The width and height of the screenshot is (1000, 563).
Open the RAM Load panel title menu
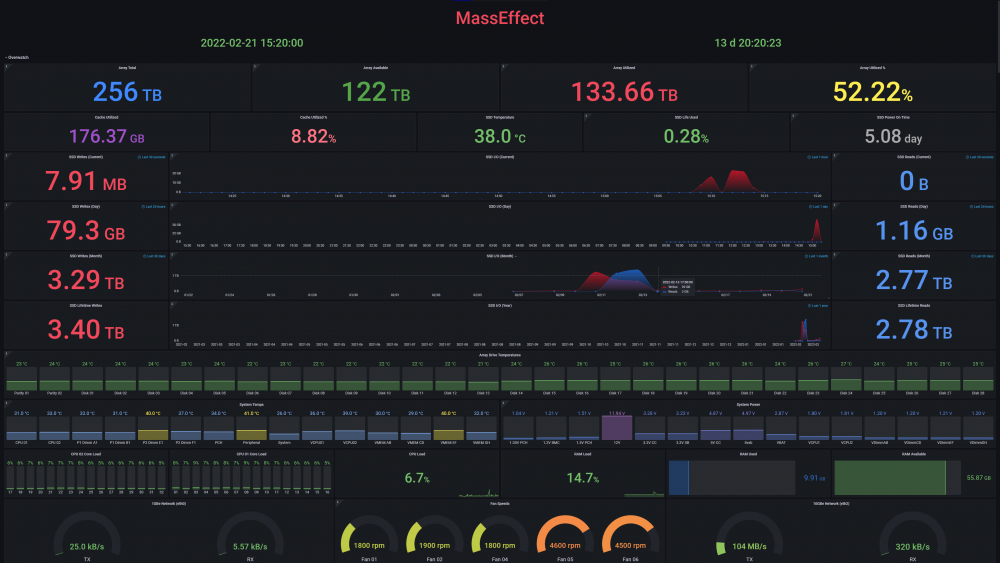pos(582,455)
